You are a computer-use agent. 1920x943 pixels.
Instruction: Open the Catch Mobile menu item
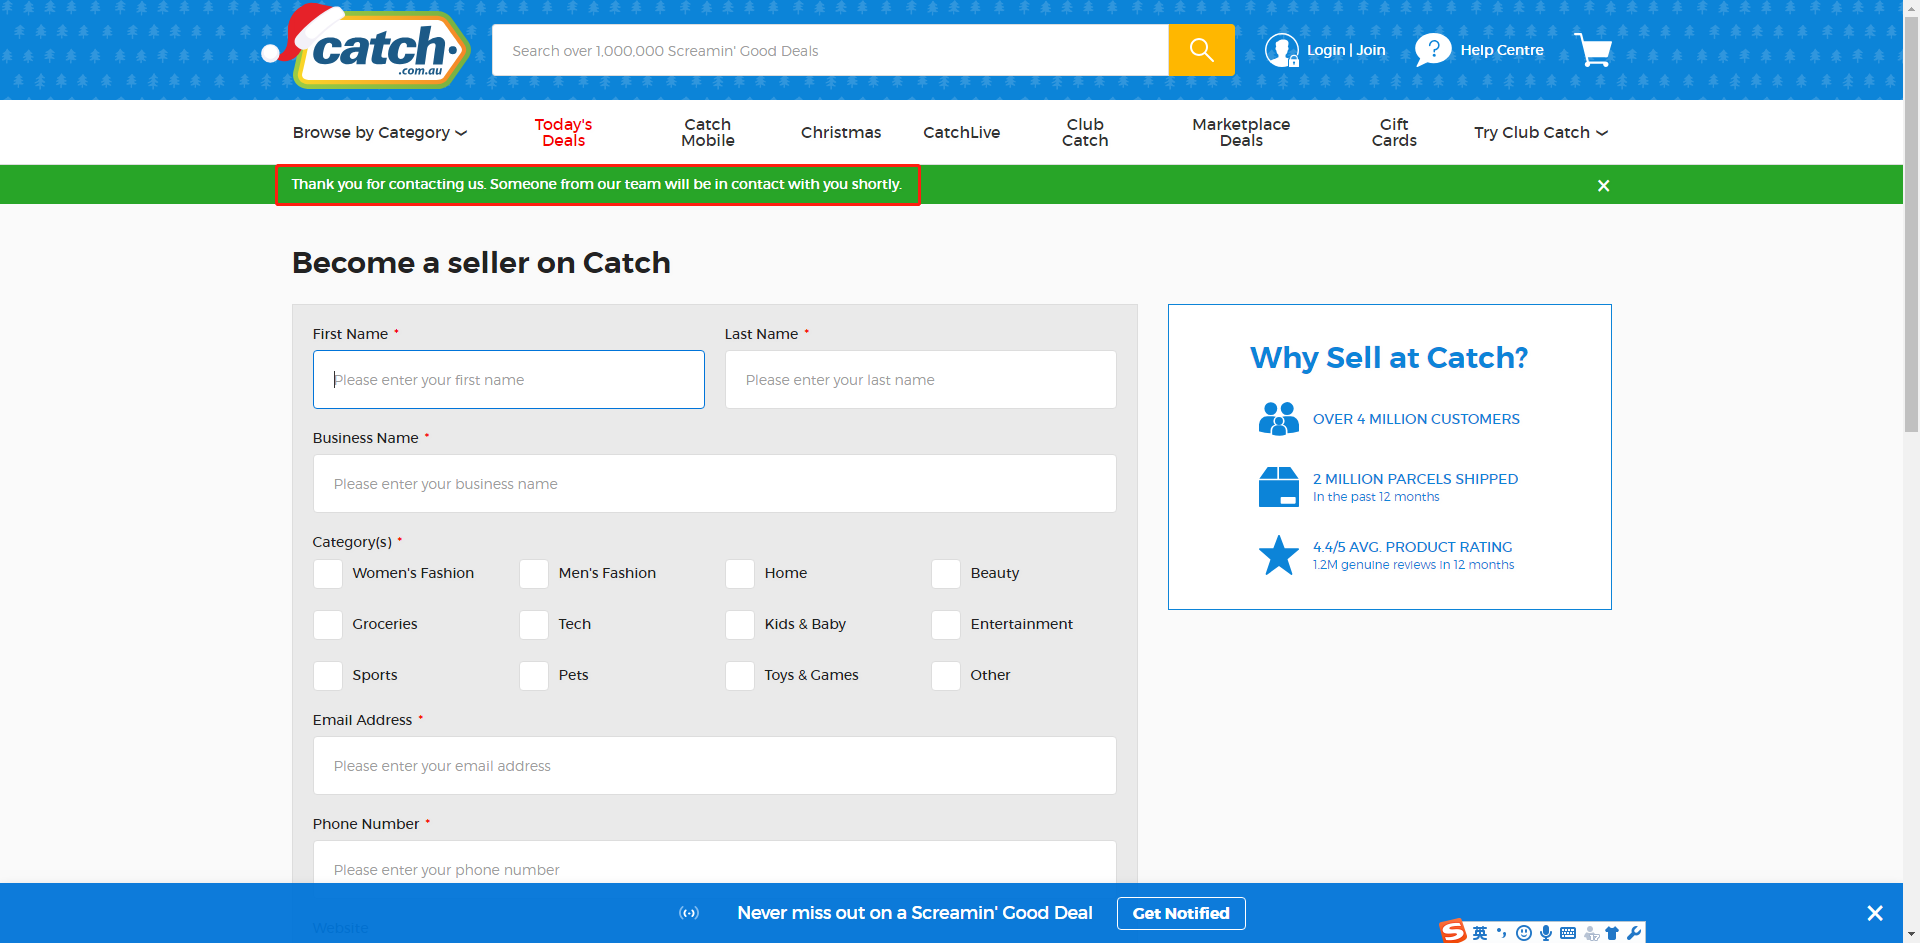(708, 132)
